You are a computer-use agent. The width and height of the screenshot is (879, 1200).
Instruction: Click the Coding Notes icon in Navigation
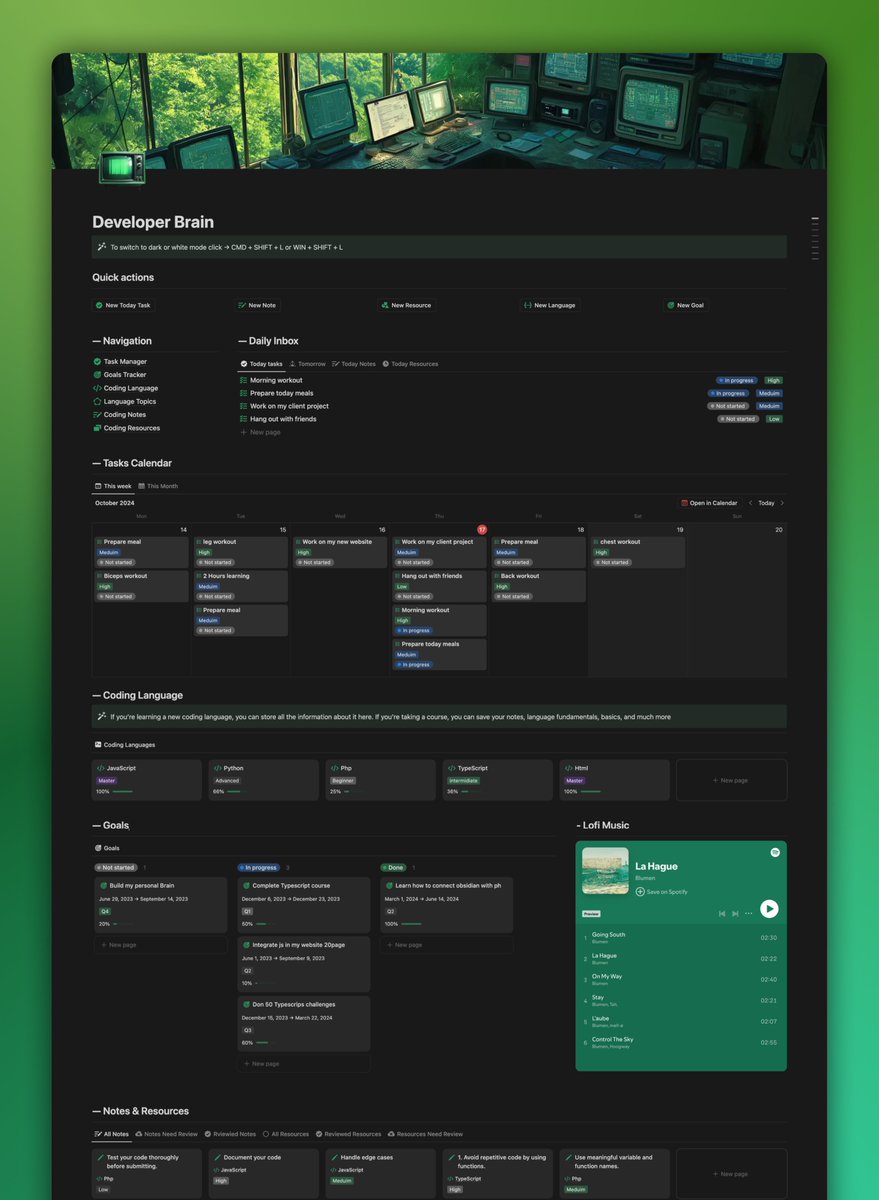[x=97, y=415]
